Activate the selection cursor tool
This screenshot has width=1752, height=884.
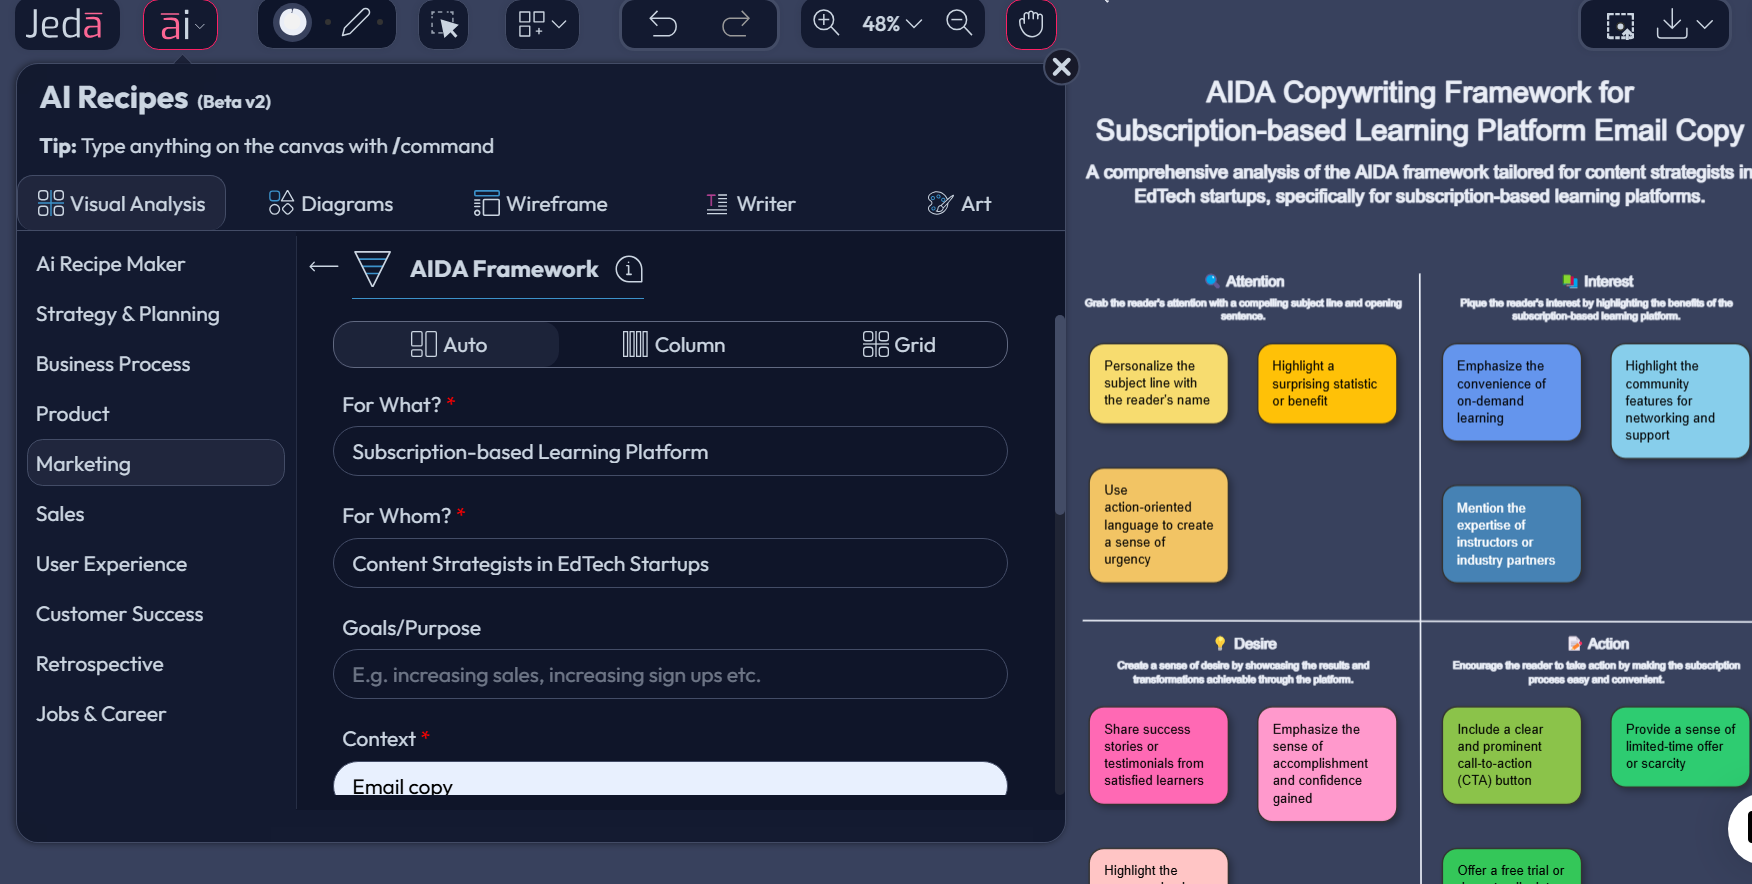point(443,24)
